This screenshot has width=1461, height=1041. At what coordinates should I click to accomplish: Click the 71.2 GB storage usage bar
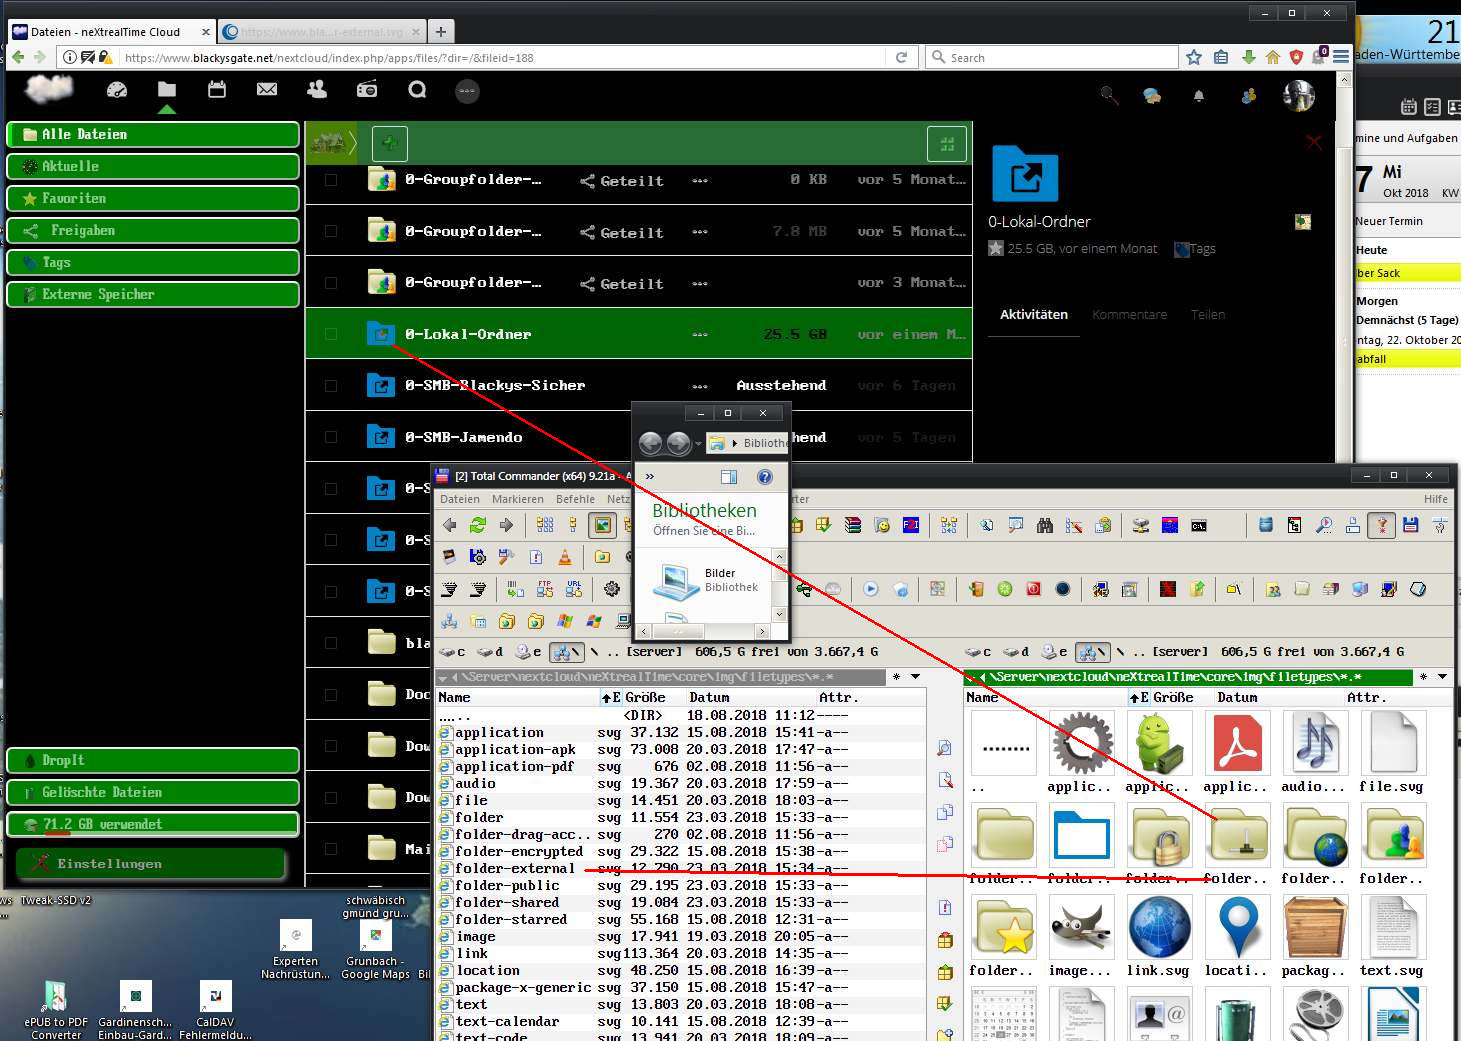pos(152,824)
